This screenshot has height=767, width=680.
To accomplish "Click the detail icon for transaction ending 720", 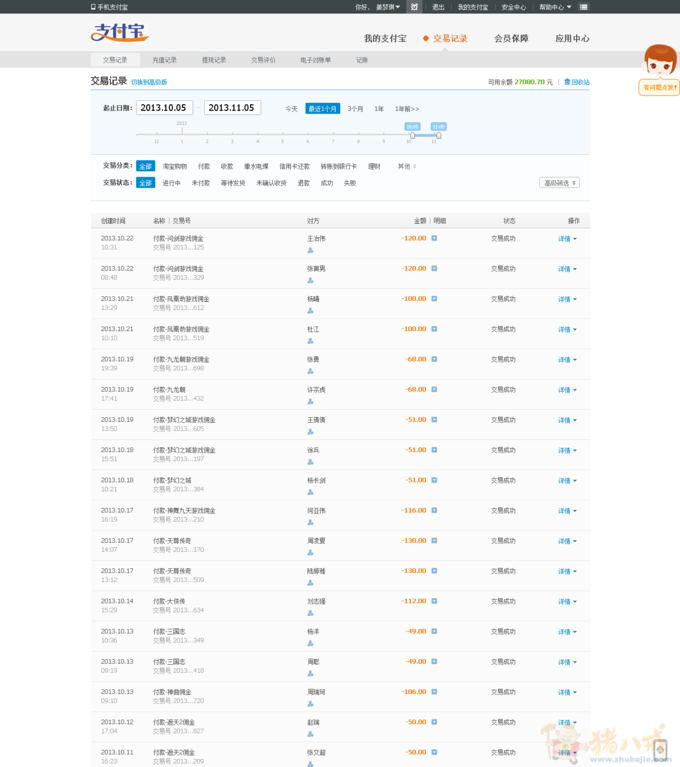I will [434, 692].
